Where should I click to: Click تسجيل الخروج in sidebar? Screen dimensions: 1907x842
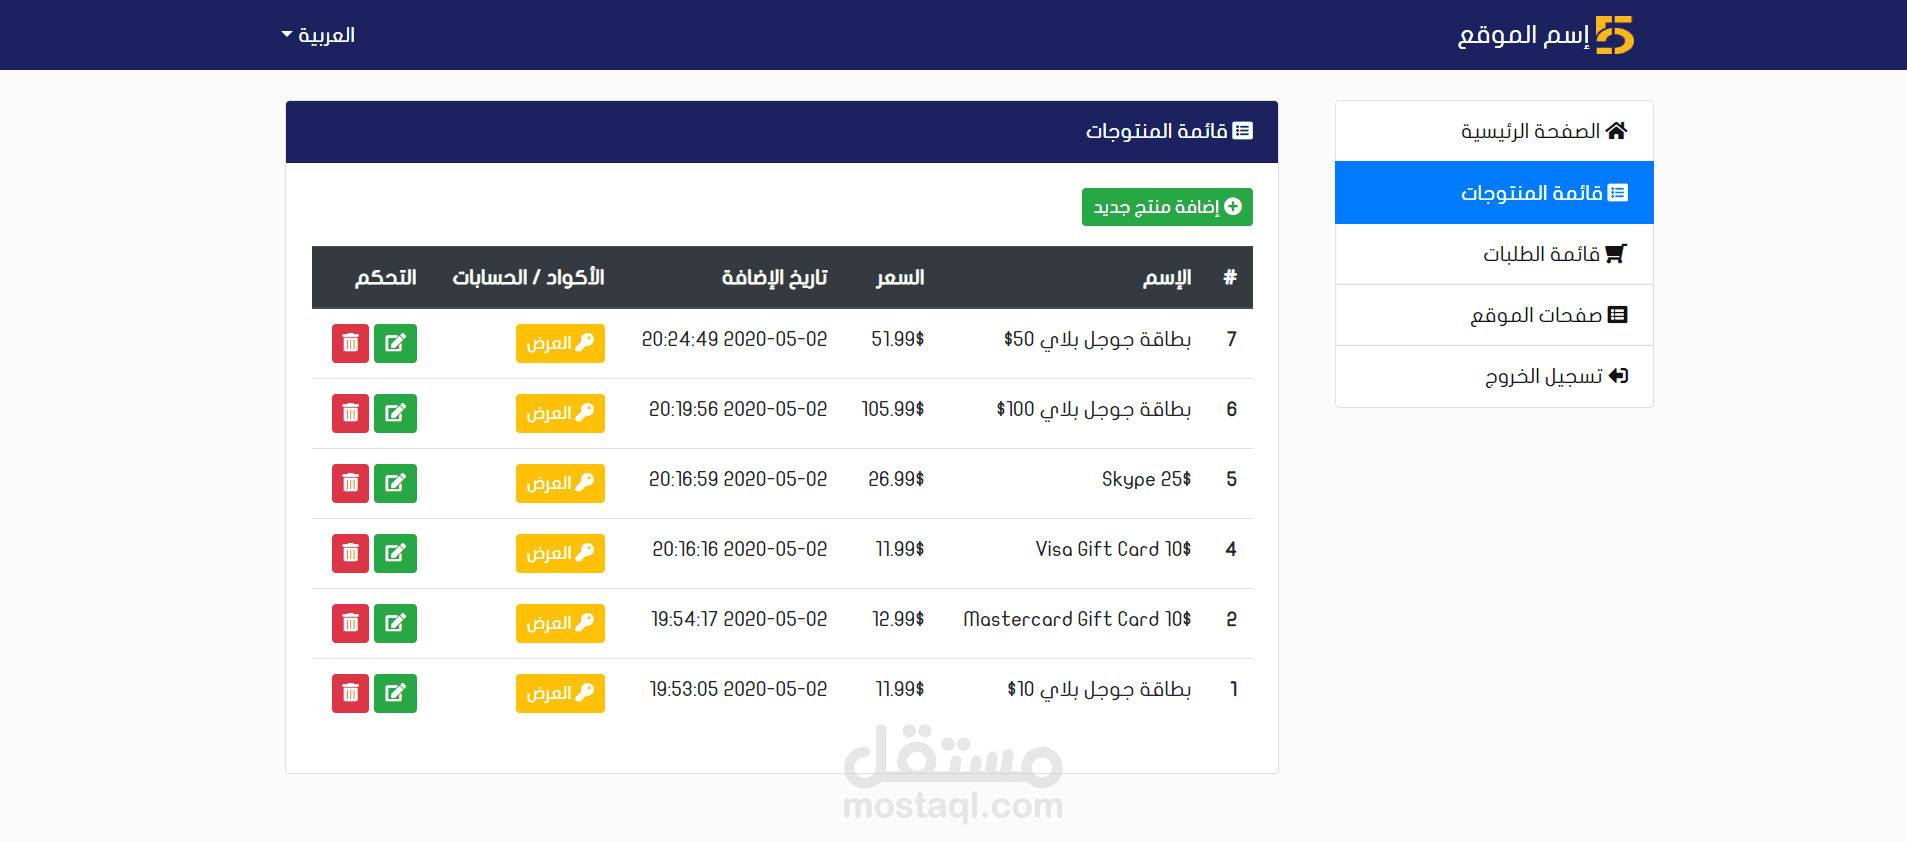[1494, 376]
